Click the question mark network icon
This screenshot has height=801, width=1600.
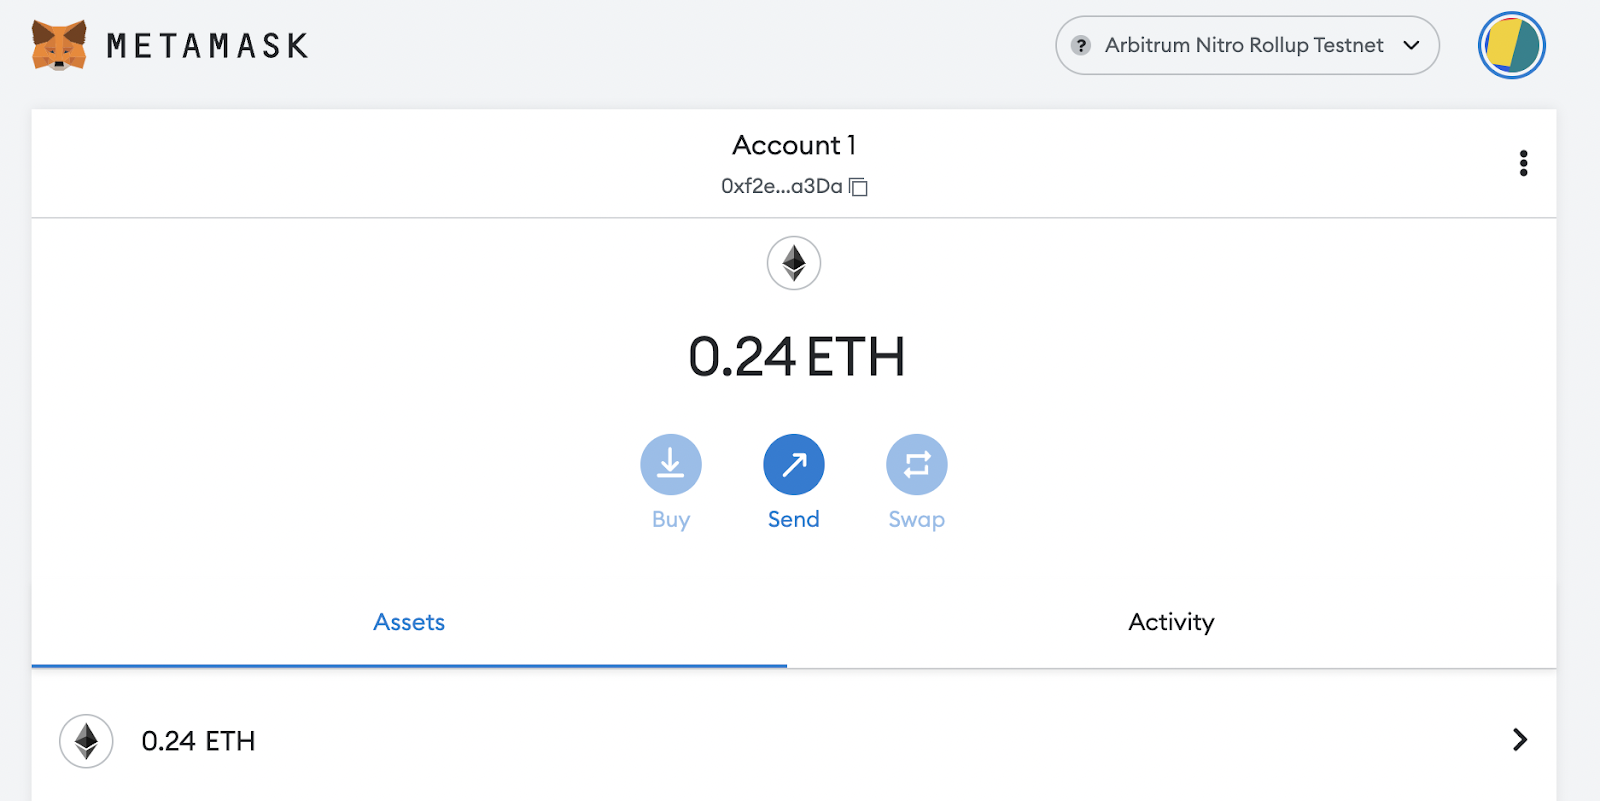[x=1080, y=45]
